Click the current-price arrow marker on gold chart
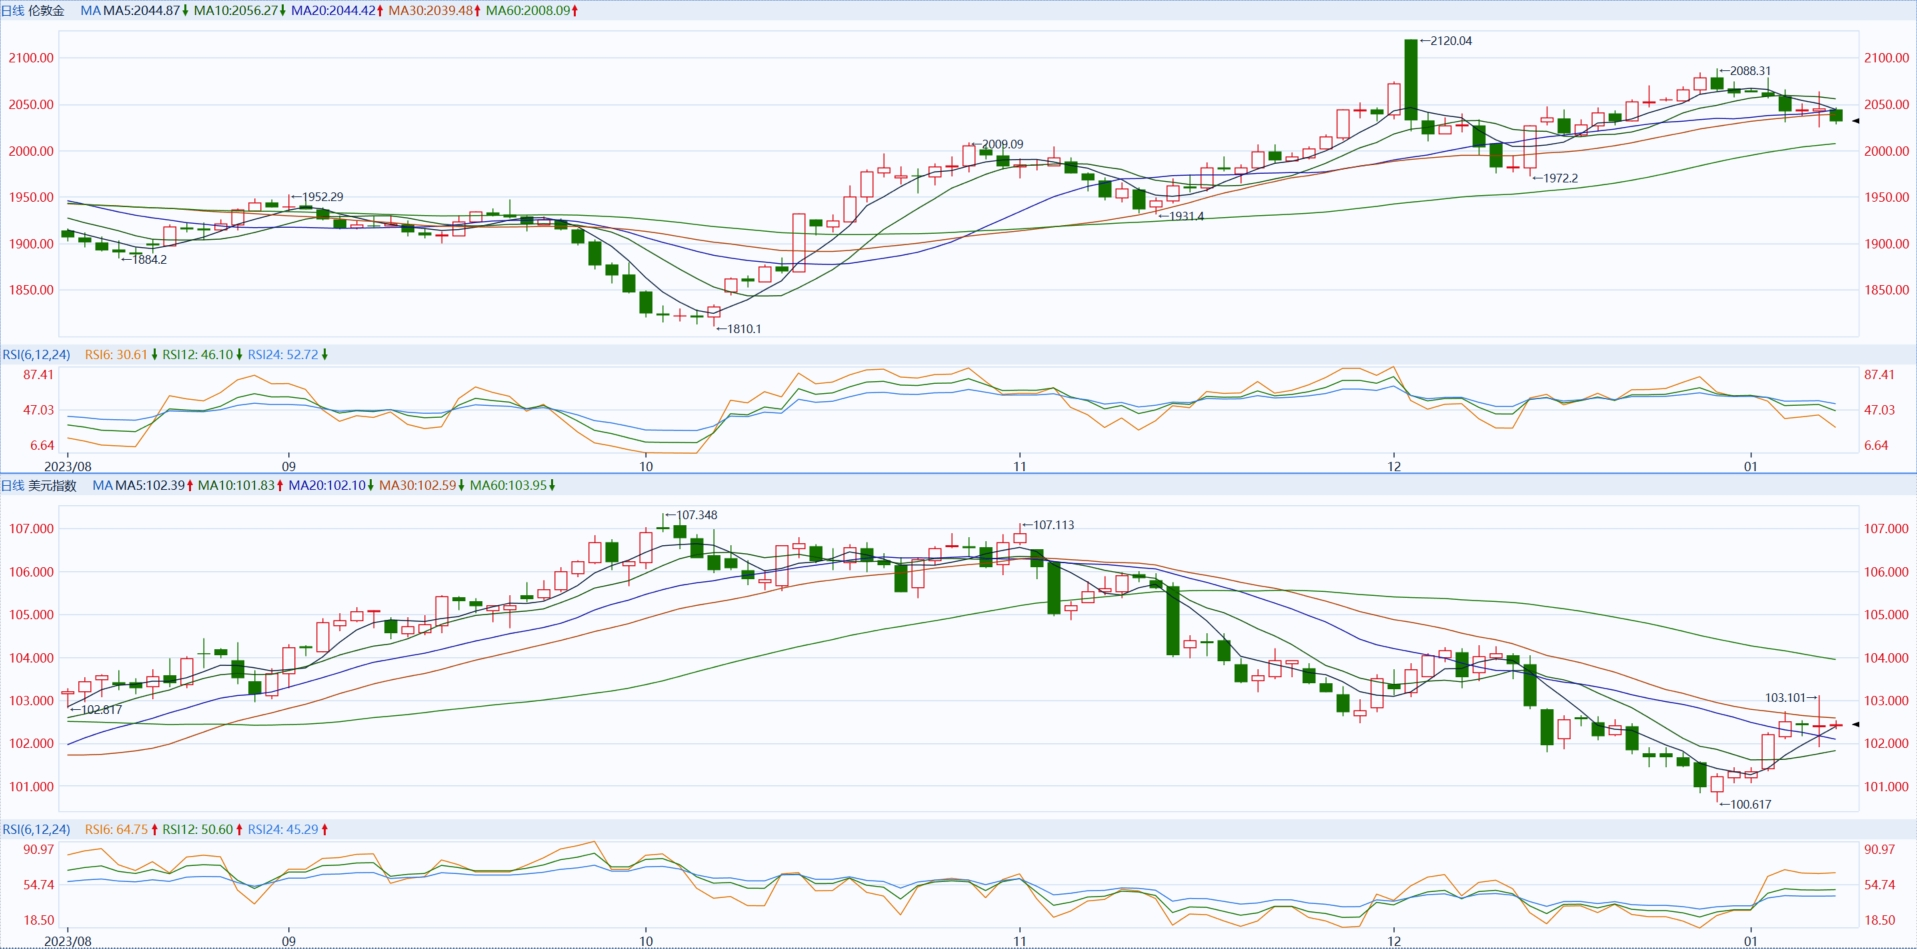Screen dimensions: 1917x949 pyautogui.click(x=1855, y=121)
